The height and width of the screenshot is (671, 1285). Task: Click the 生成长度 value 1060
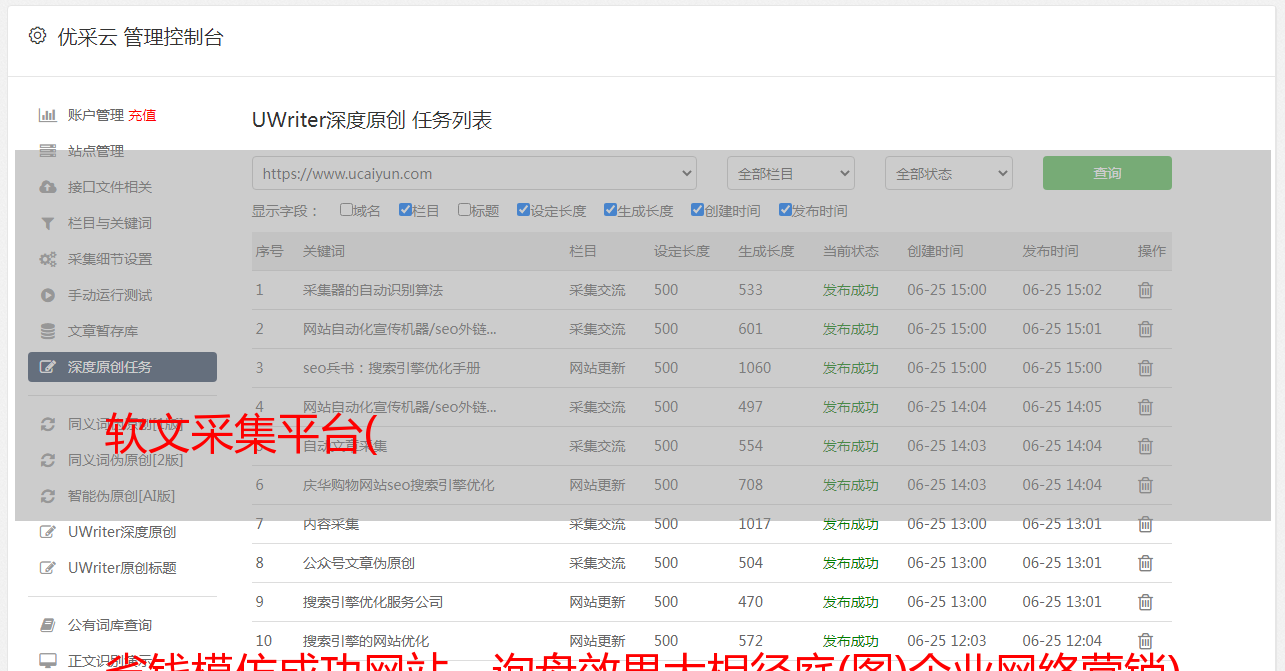(x=755, y=368)
